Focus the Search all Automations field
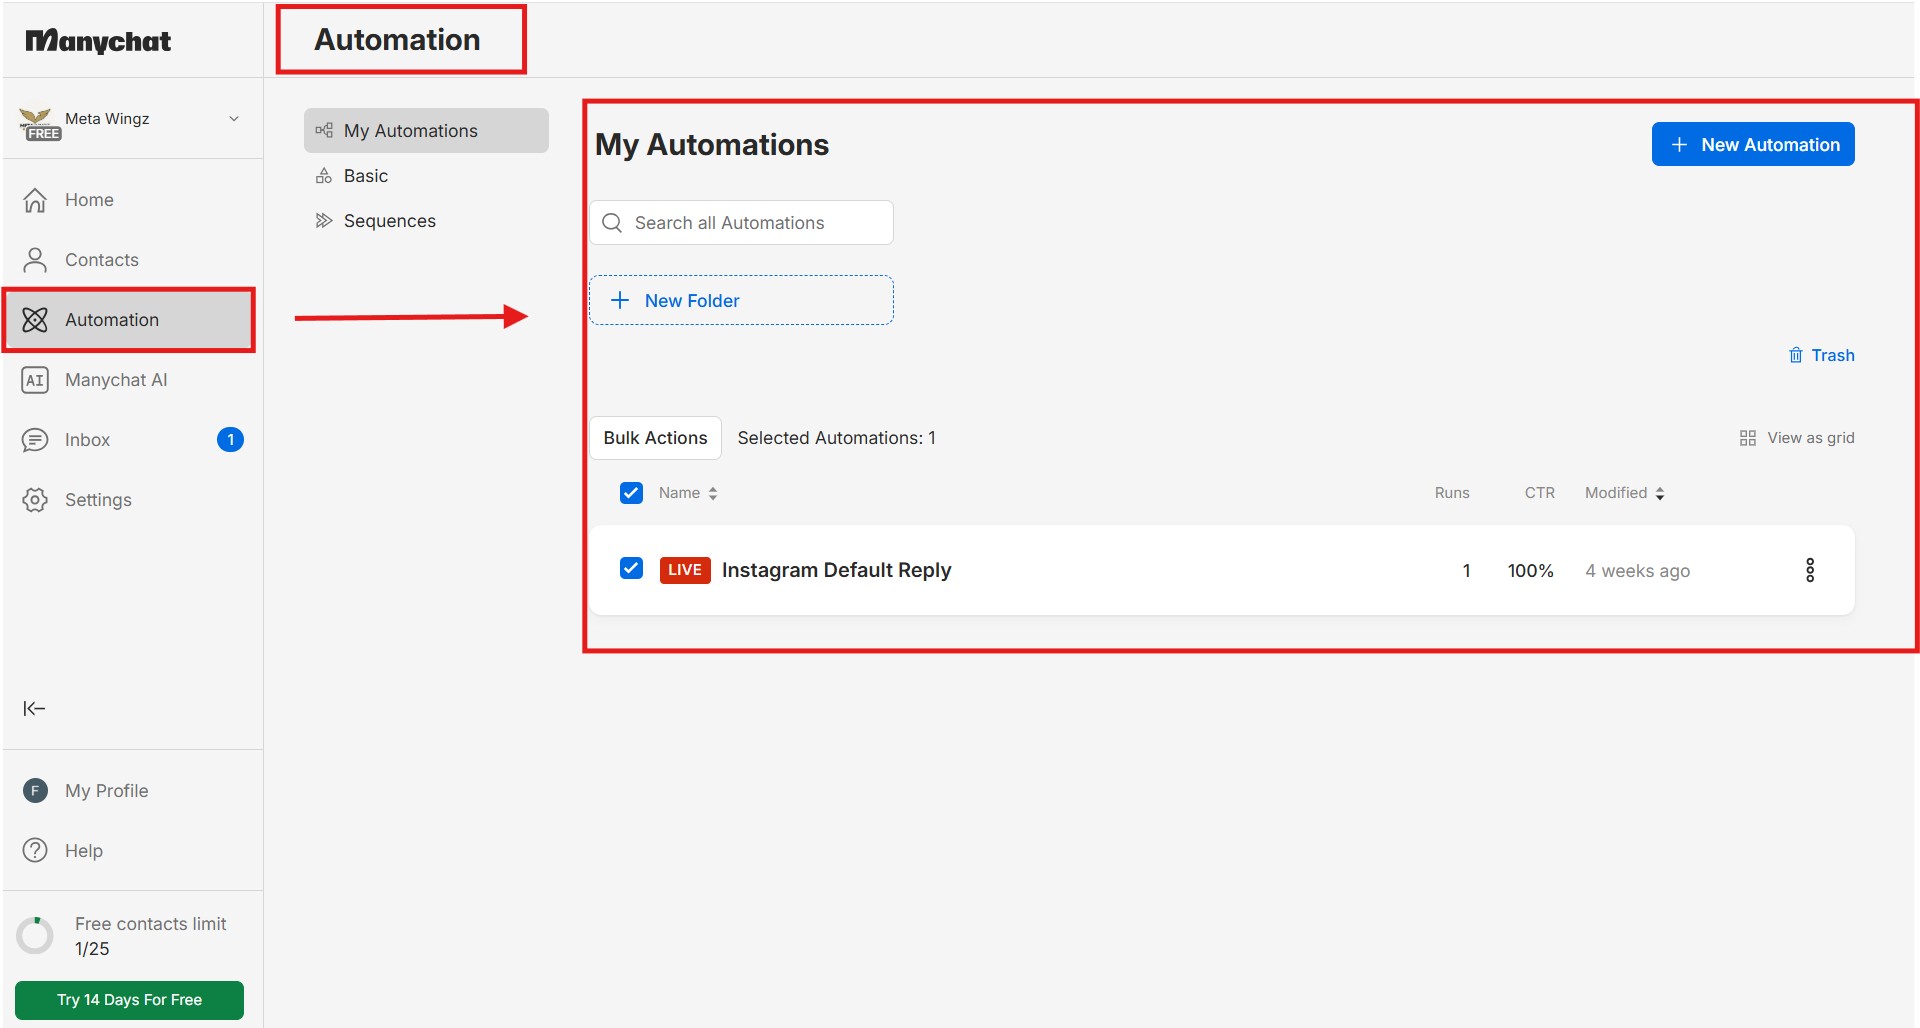The height and width of the screenshot is (1028, 1920). [x=741, y=223]
